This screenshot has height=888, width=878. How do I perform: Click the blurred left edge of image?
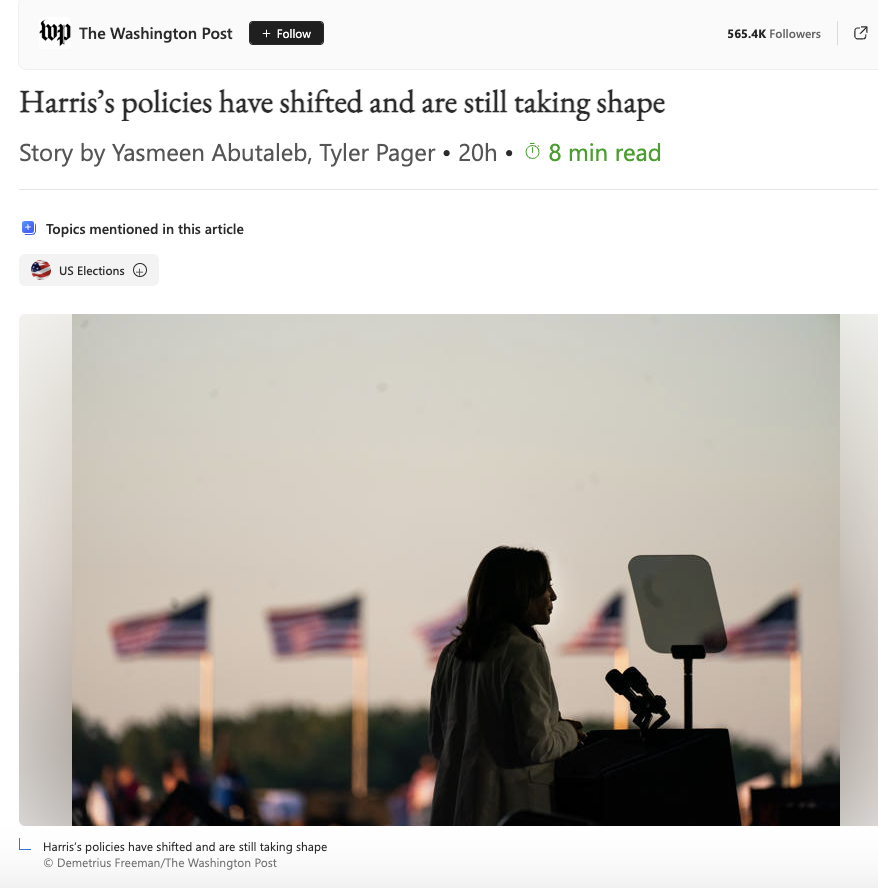[x=45, y=570]
